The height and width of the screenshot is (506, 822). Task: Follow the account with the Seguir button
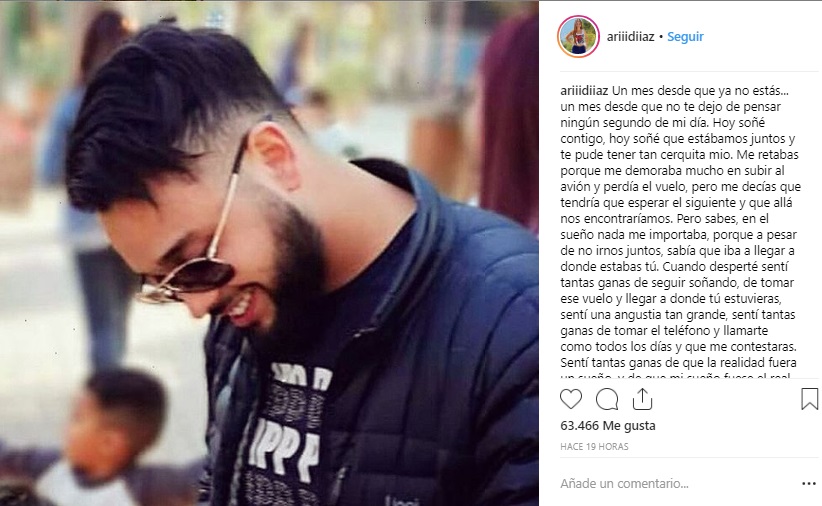[685, 37]
